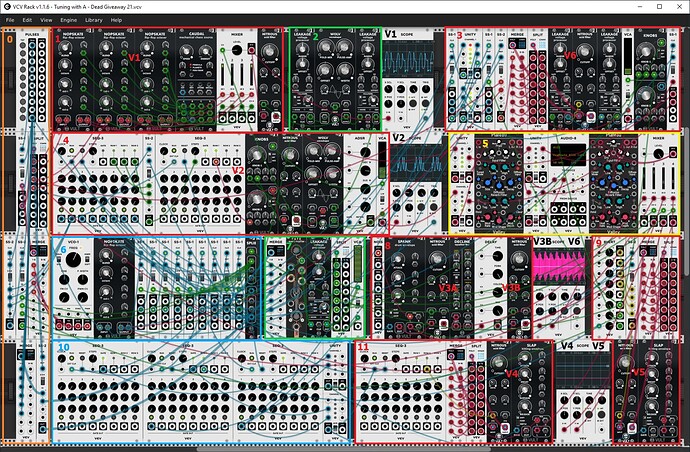This screenshot has height=452, width=690.
Task: Flip step-count switch on SS-2 between the SEQ-3s
Action: pos(149,173)
